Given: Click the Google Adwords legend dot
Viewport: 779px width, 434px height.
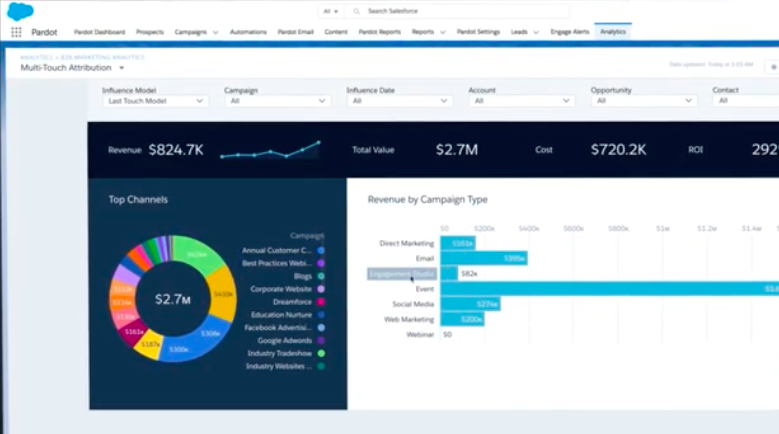Looking at the screenshot, I should tap(321, 341).
